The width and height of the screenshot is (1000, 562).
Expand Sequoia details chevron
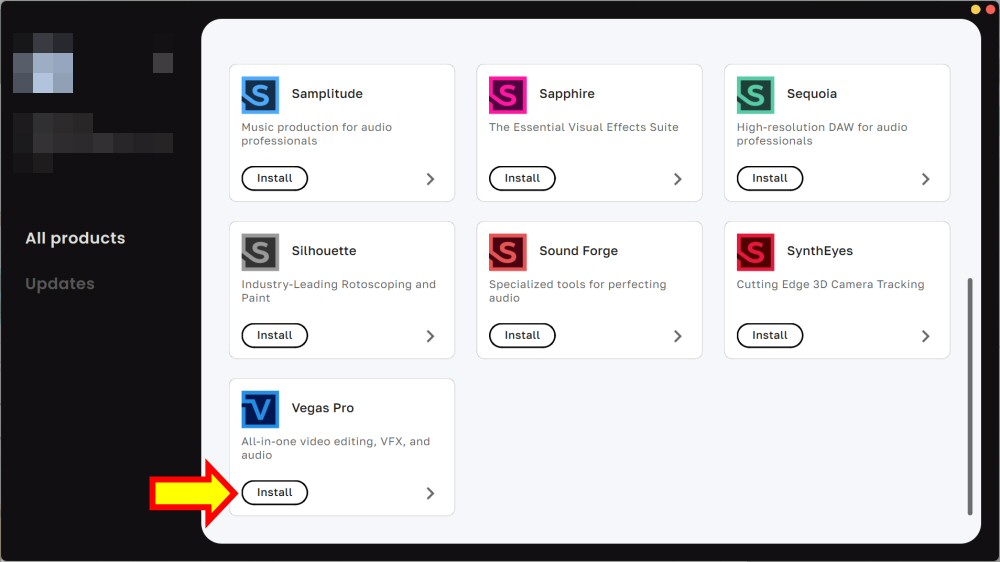click(925, 179)
